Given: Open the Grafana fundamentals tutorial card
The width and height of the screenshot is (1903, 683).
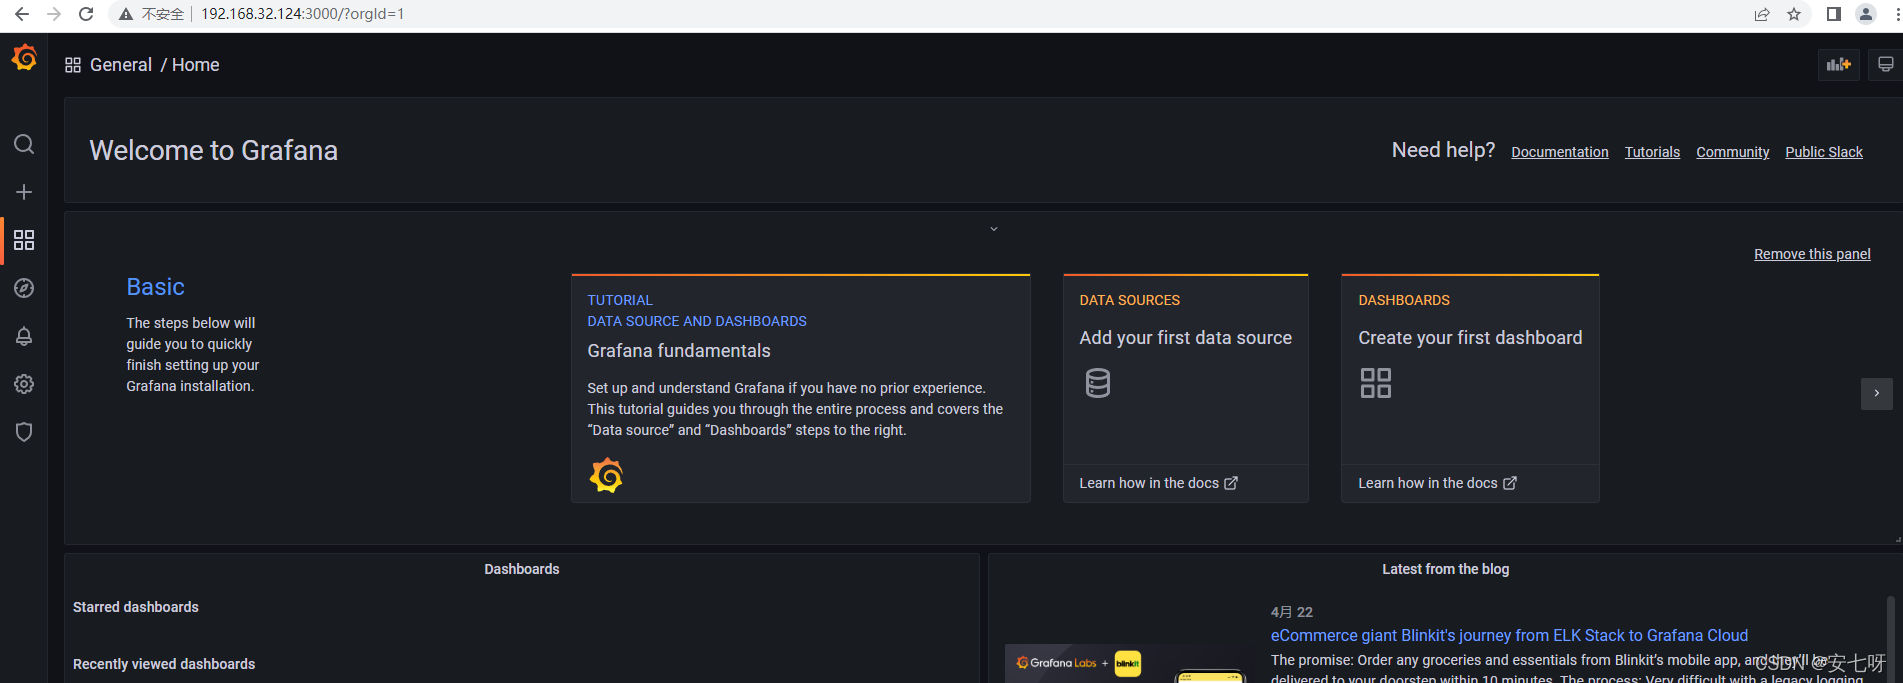Looking at the screenshot, I should [800, 388].
